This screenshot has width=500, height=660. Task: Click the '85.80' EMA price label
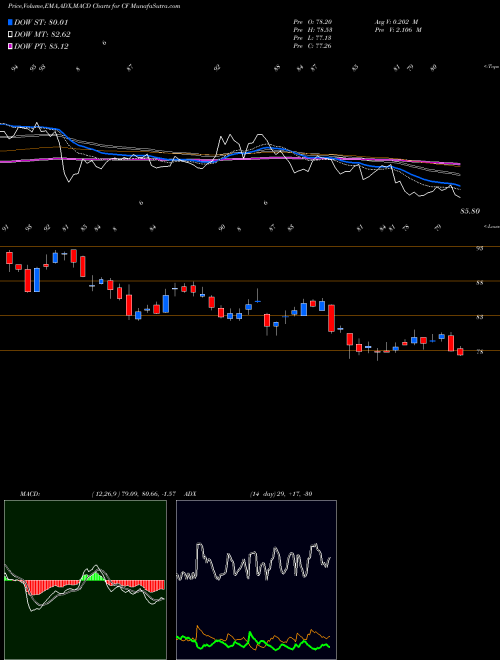click(470, 211)
